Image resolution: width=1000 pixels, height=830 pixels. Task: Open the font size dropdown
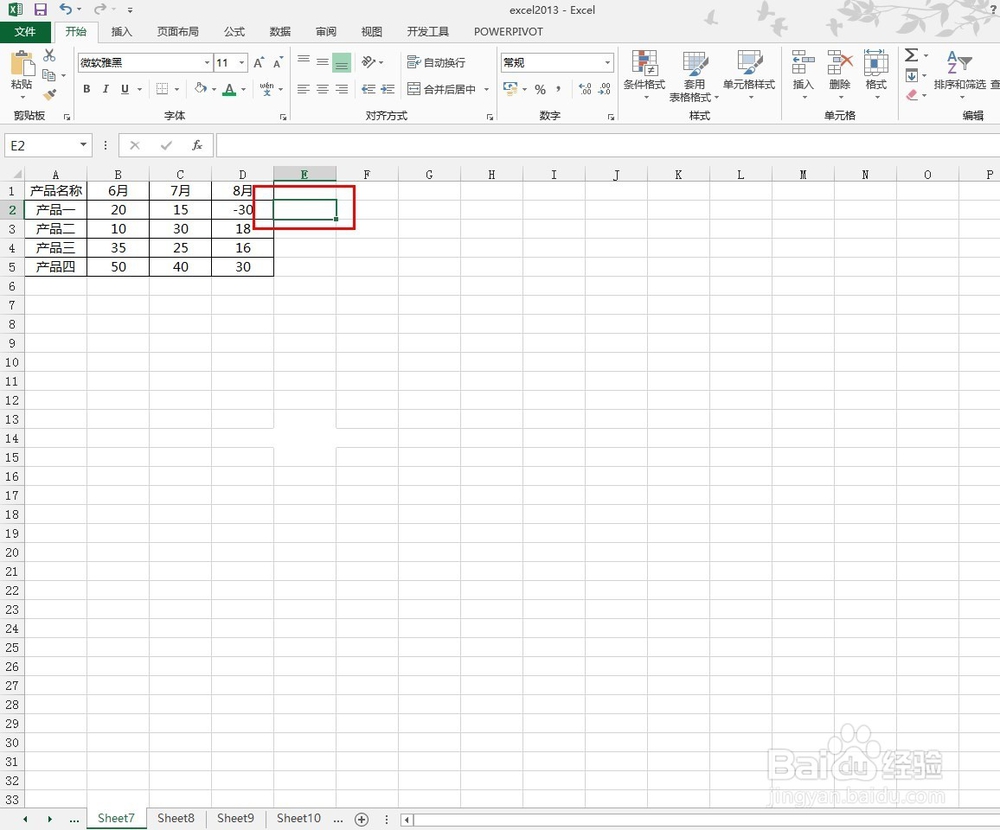tap(241, 62)
